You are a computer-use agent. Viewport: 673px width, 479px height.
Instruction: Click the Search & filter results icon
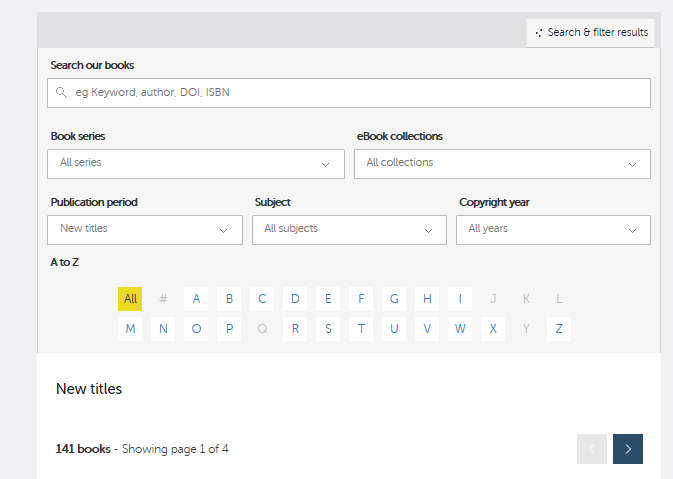click(539, 33)
